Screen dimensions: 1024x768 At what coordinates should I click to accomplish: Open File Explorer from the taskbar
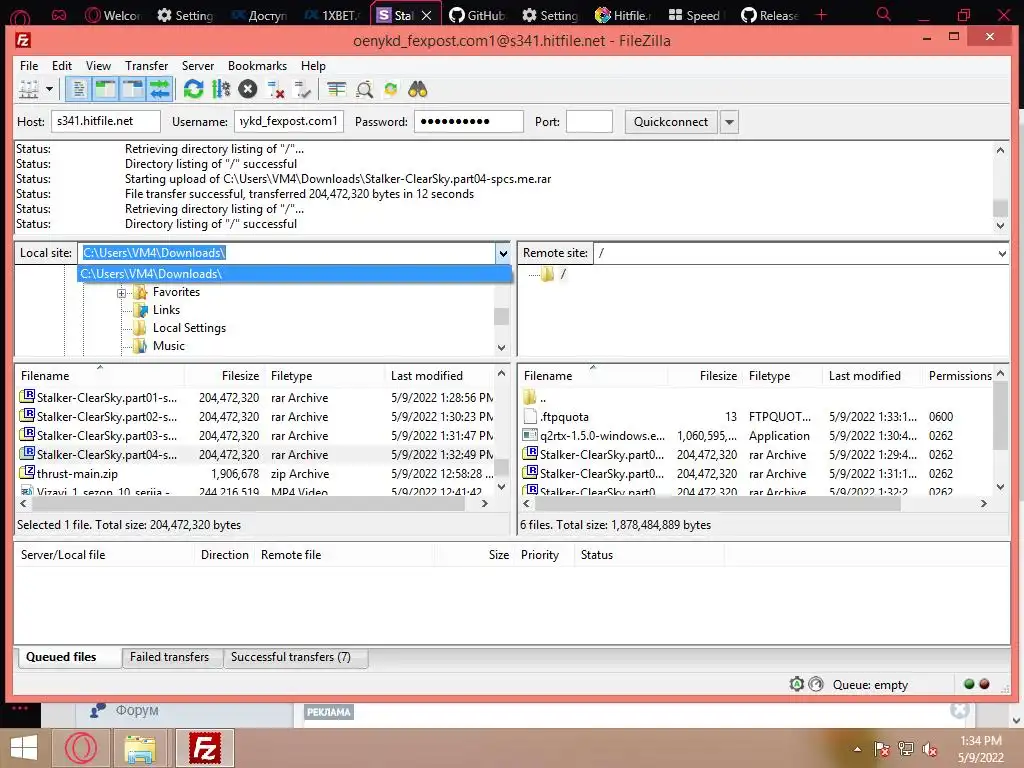(140, 748)
